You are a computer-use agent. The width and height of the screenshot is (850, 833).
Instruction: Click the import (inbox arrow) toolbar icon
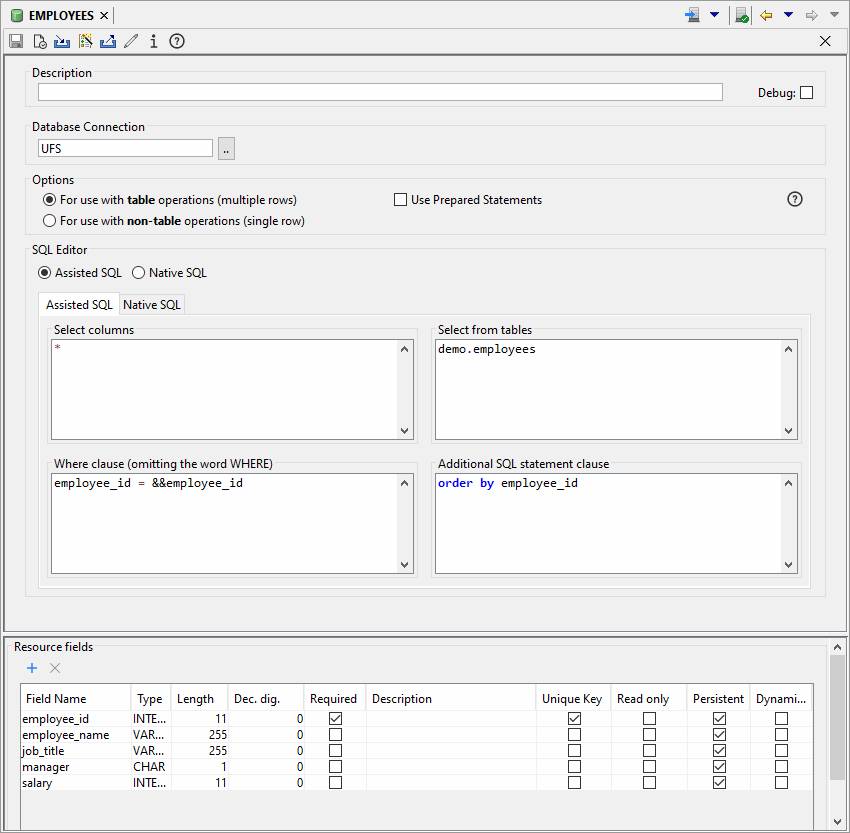(x=62, y=41)
